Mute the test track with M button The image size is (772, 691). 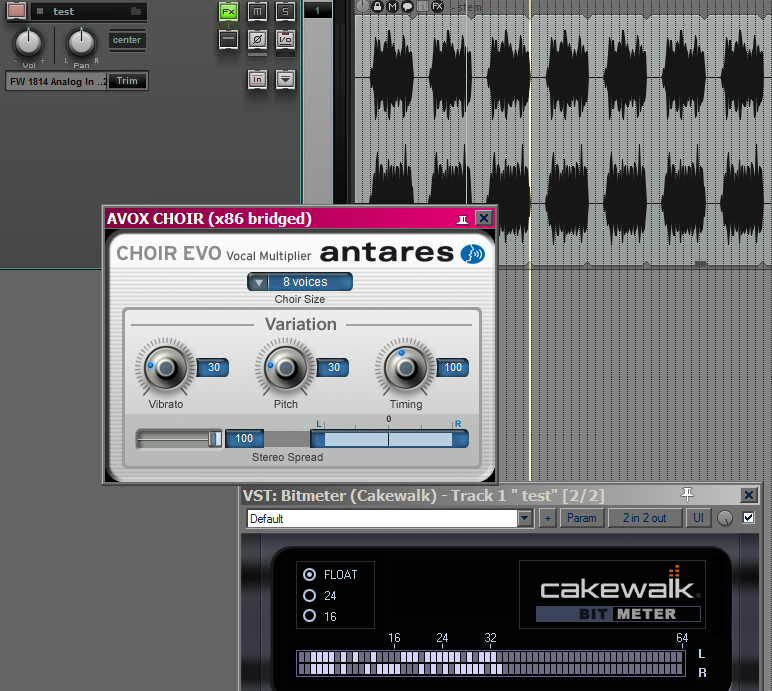257,11
